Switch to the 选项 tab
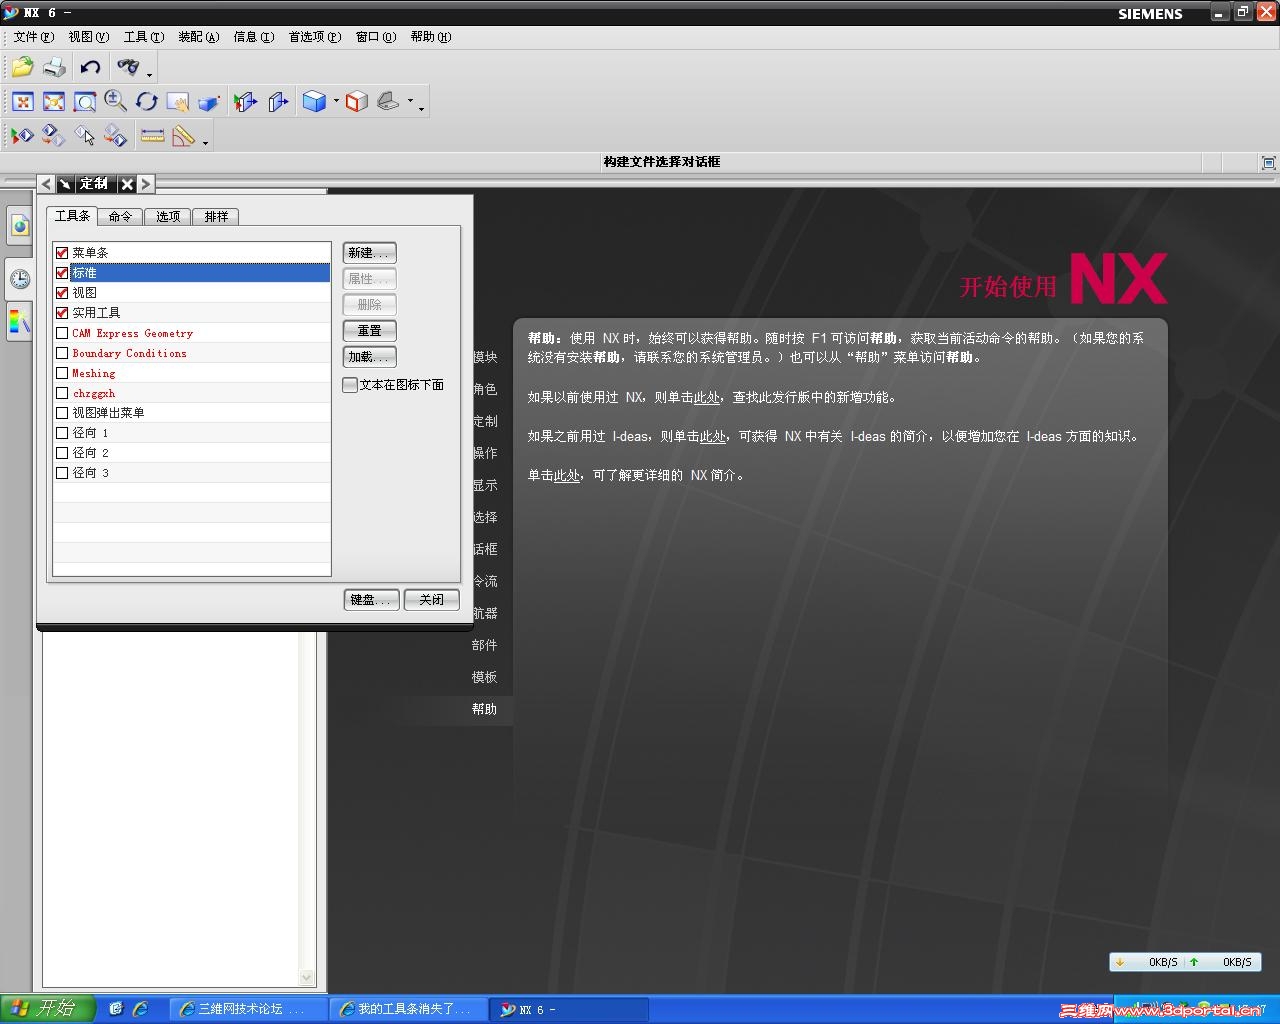1280x1024 pixels. pyautogui.click(x=168, y=217)
